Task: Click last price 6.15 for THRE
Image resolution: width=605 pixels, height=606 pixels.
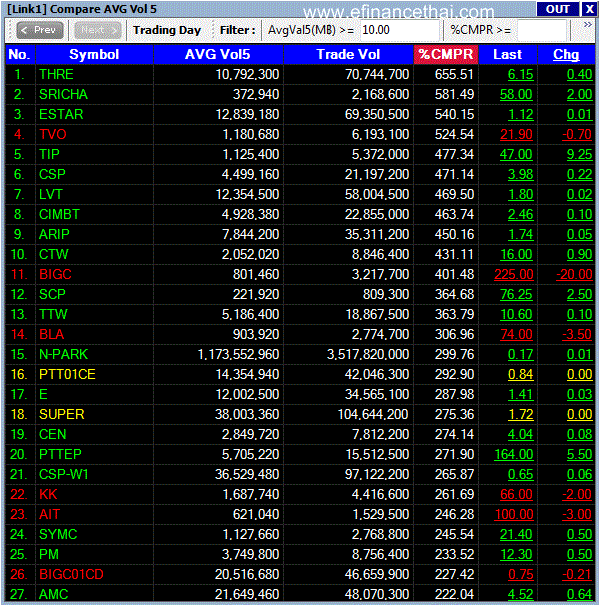Action: click(x=520, y=74)
